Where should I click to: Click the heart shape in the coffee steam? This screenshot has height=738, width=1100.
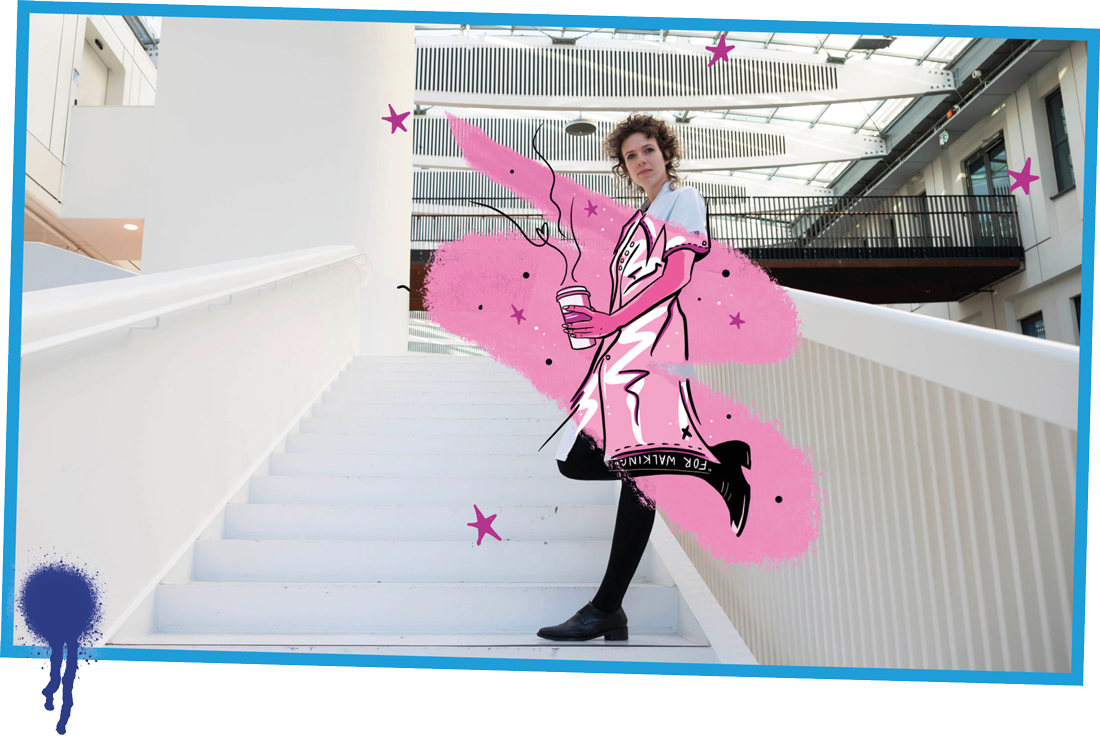(541, 231)
